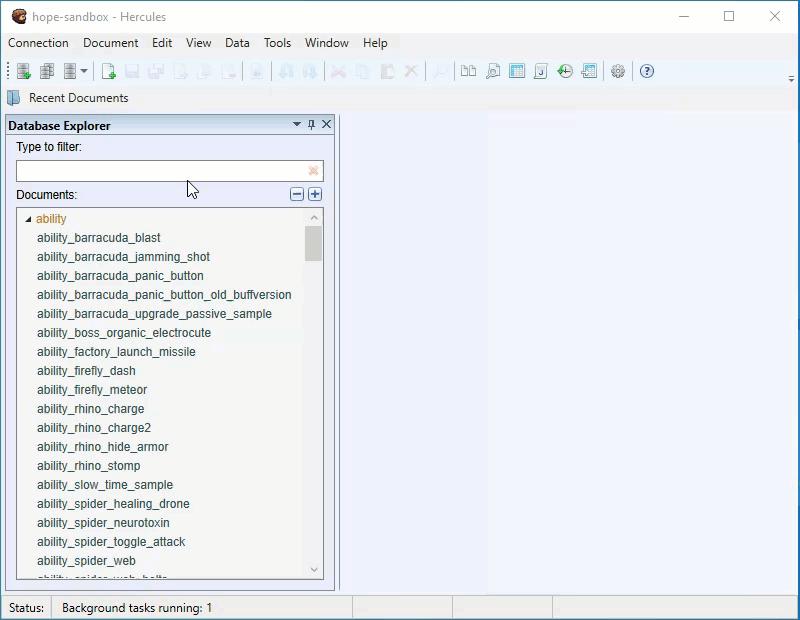Image resolution: width=800 pixels, height=620 pixels.
Task: Open the Recent Documents list
Action: tap(79, 98)
